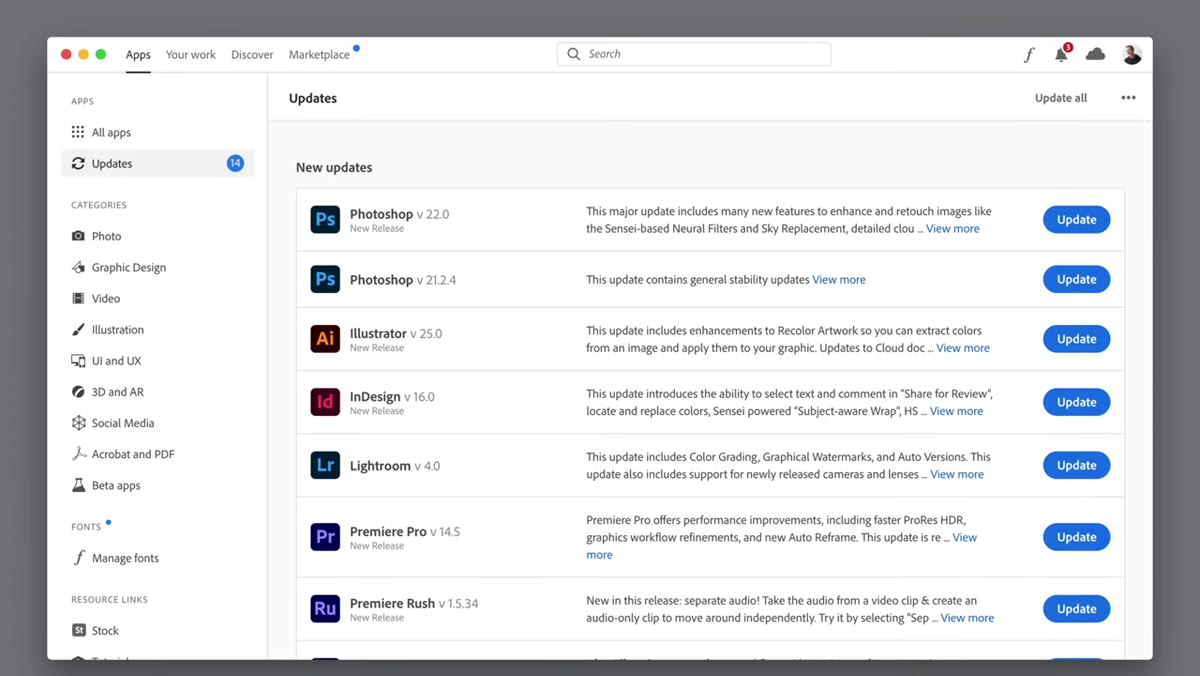Switch to the Your work tab
1200x676 pixels.
[x=190, y=55]
